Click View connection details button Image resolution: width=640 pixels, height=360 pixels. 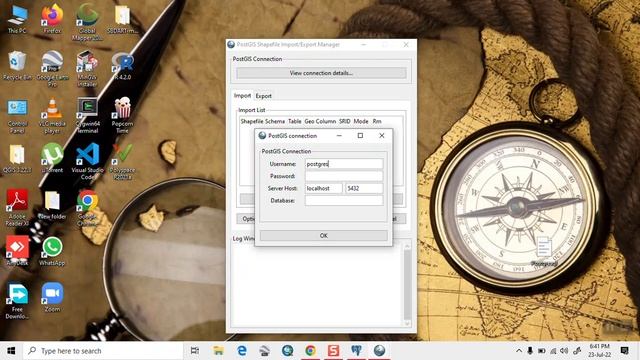coord(321,73)
